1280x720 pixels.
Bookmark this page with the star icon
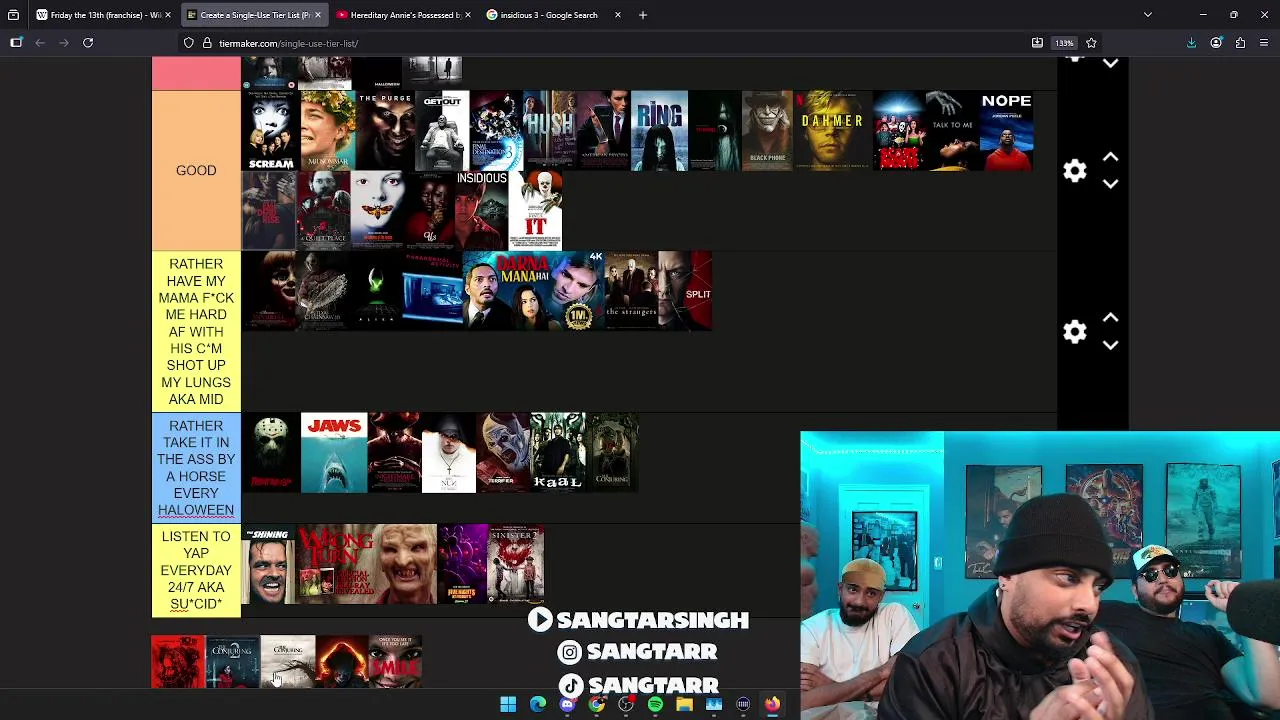pyautogui.click(x=1091, y=43)
